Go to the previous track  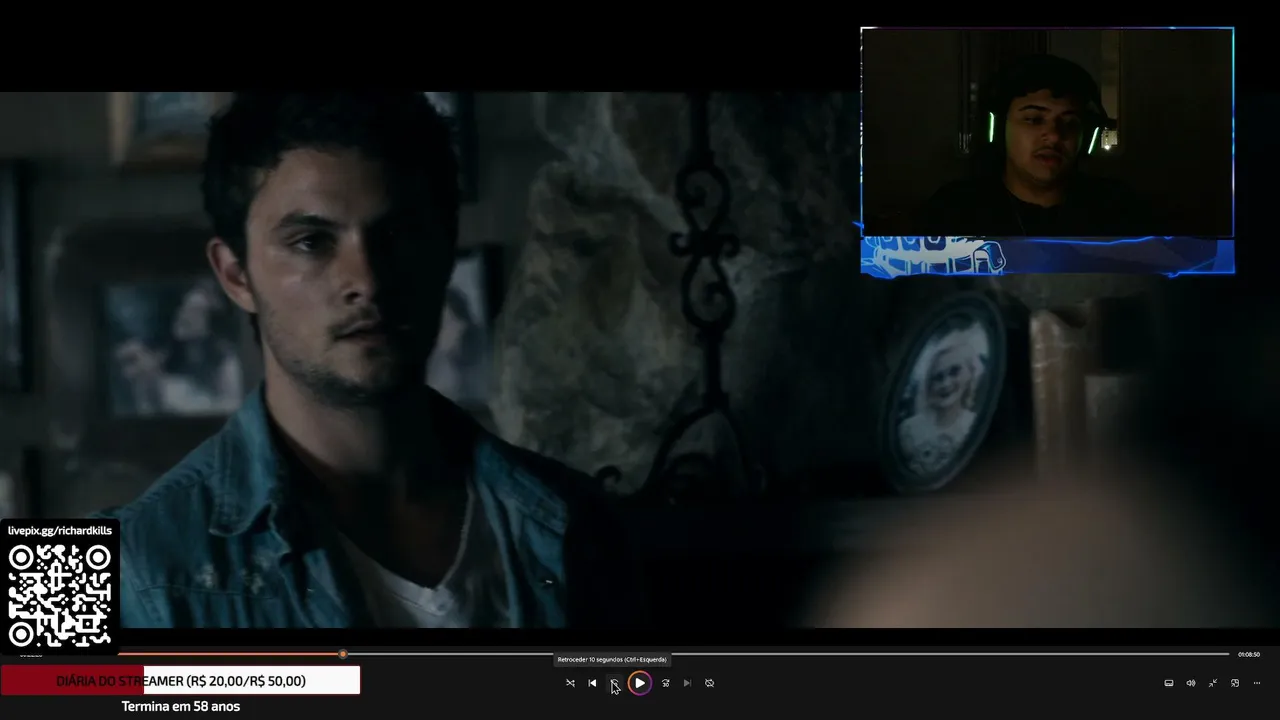[x=592, y=683]
